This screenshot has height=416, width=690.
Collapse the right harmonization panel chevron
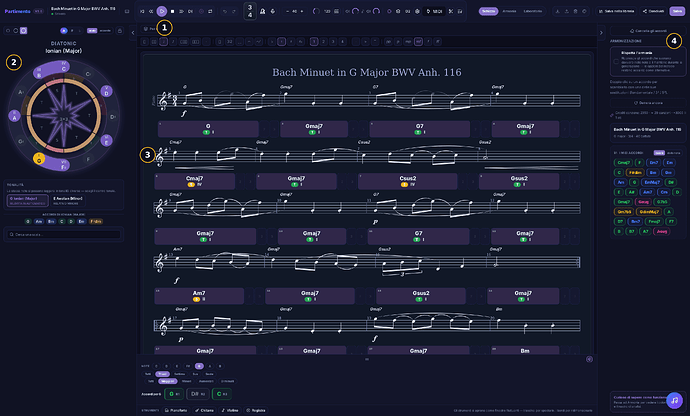click(601, 33)
